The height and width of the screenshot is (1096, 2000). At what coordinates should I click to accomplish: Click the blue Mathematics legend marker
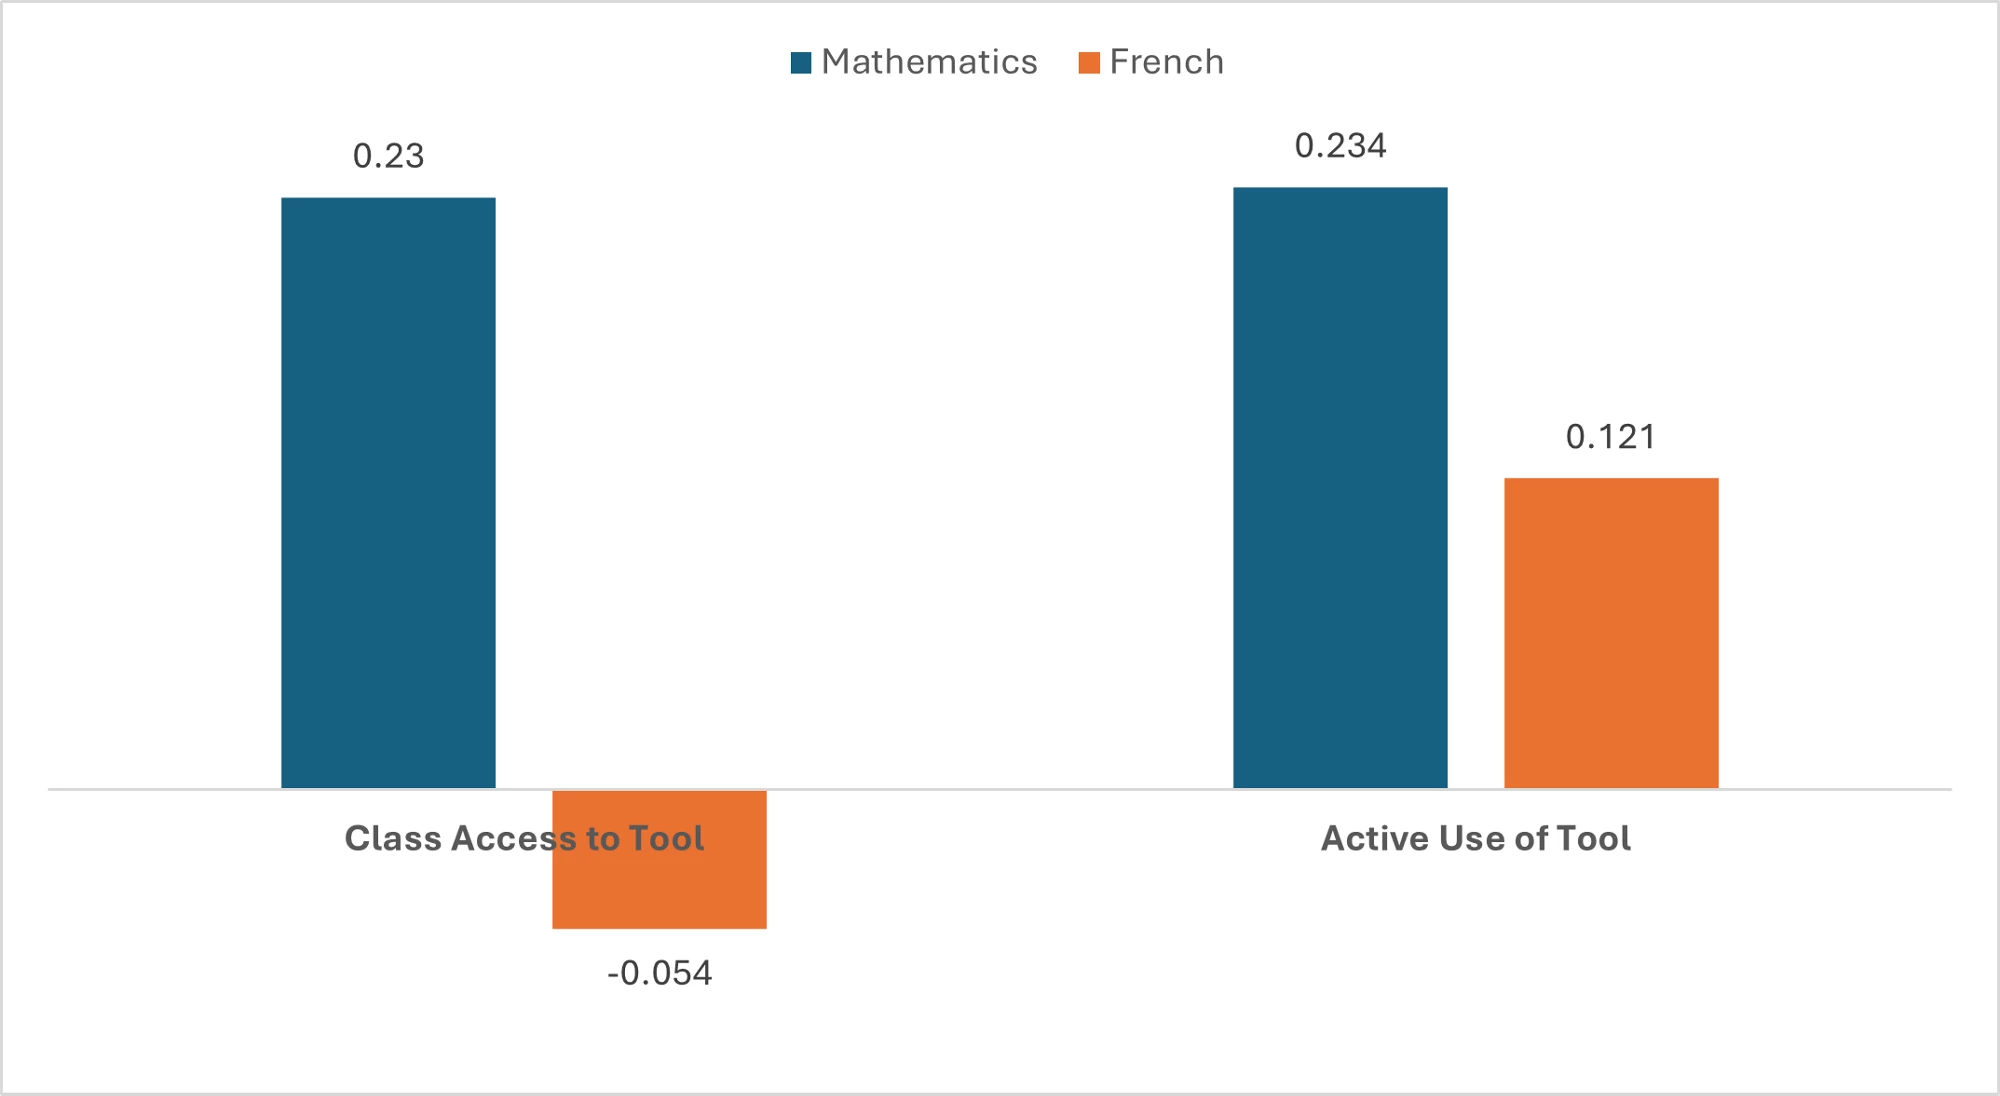[801, 63]
